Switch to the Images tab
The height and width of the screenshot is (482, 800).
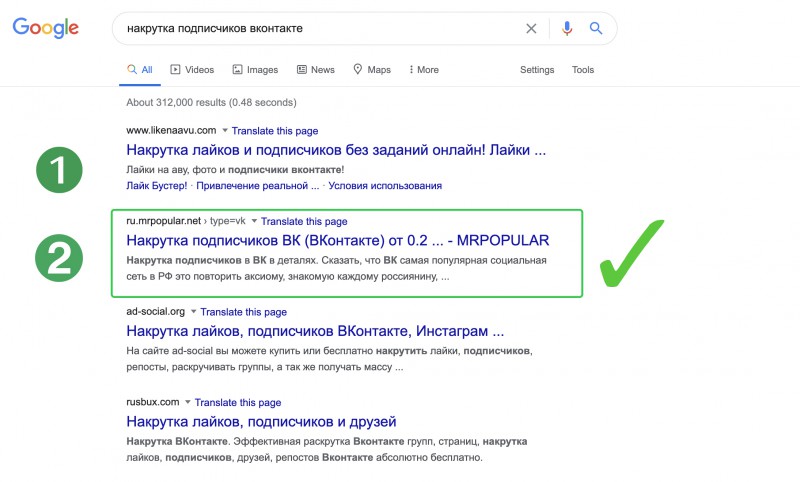(x=254, y=70)
